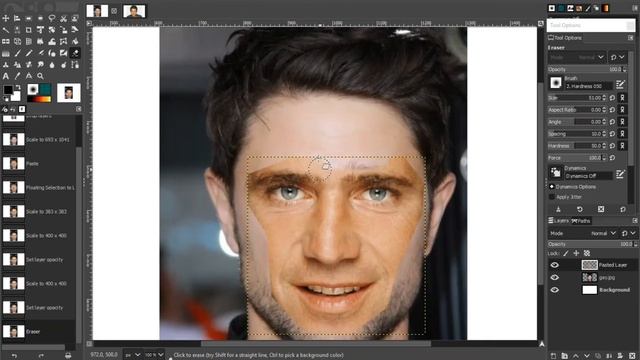Hide the Background layer via eye icon

(x=554, y=290)
